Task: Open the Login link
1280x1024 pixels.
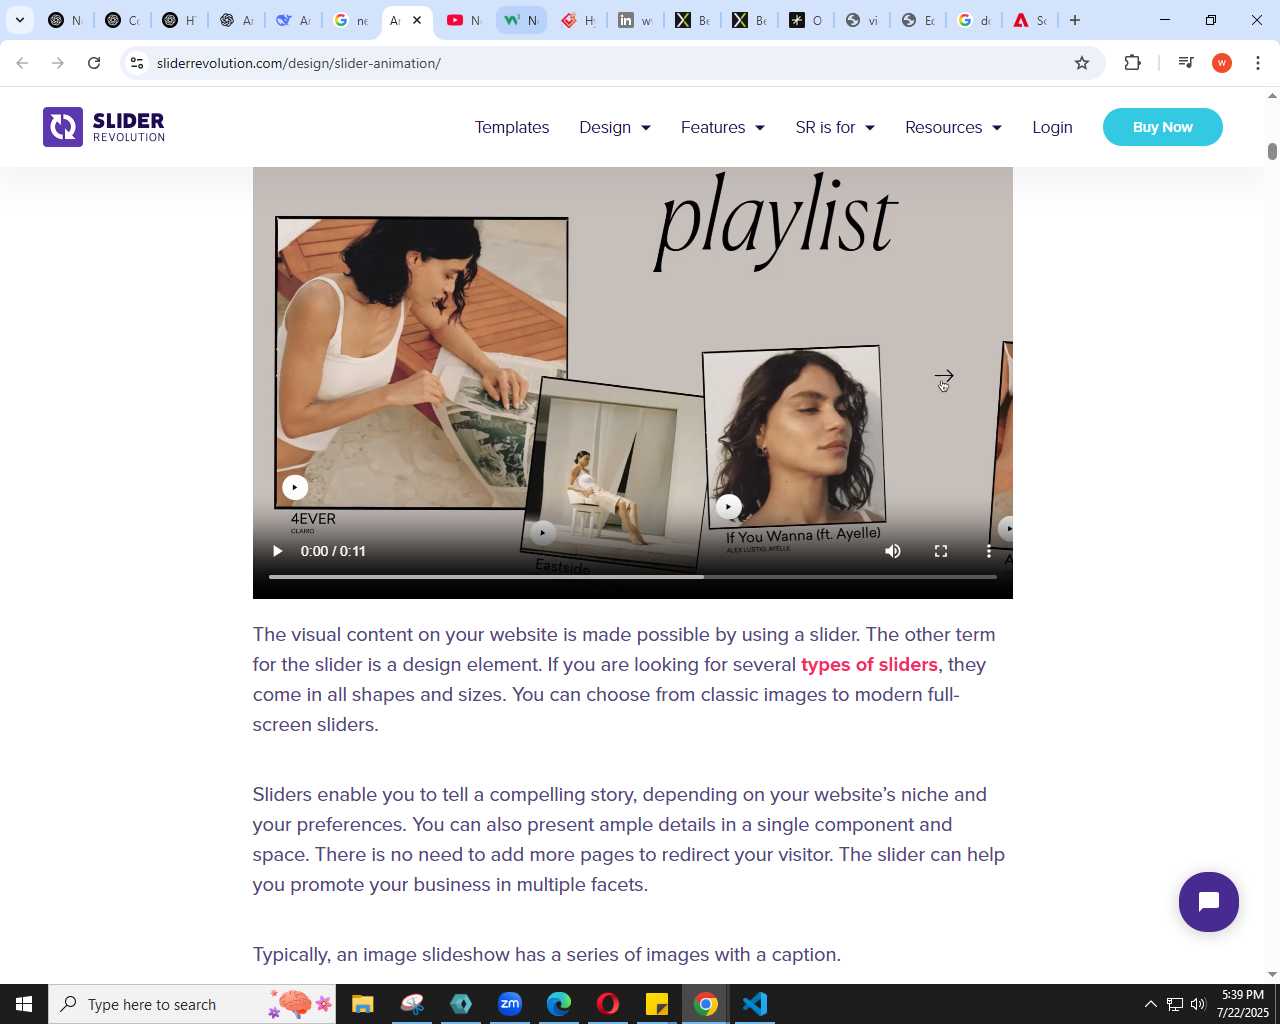Action: [1052, 127]
